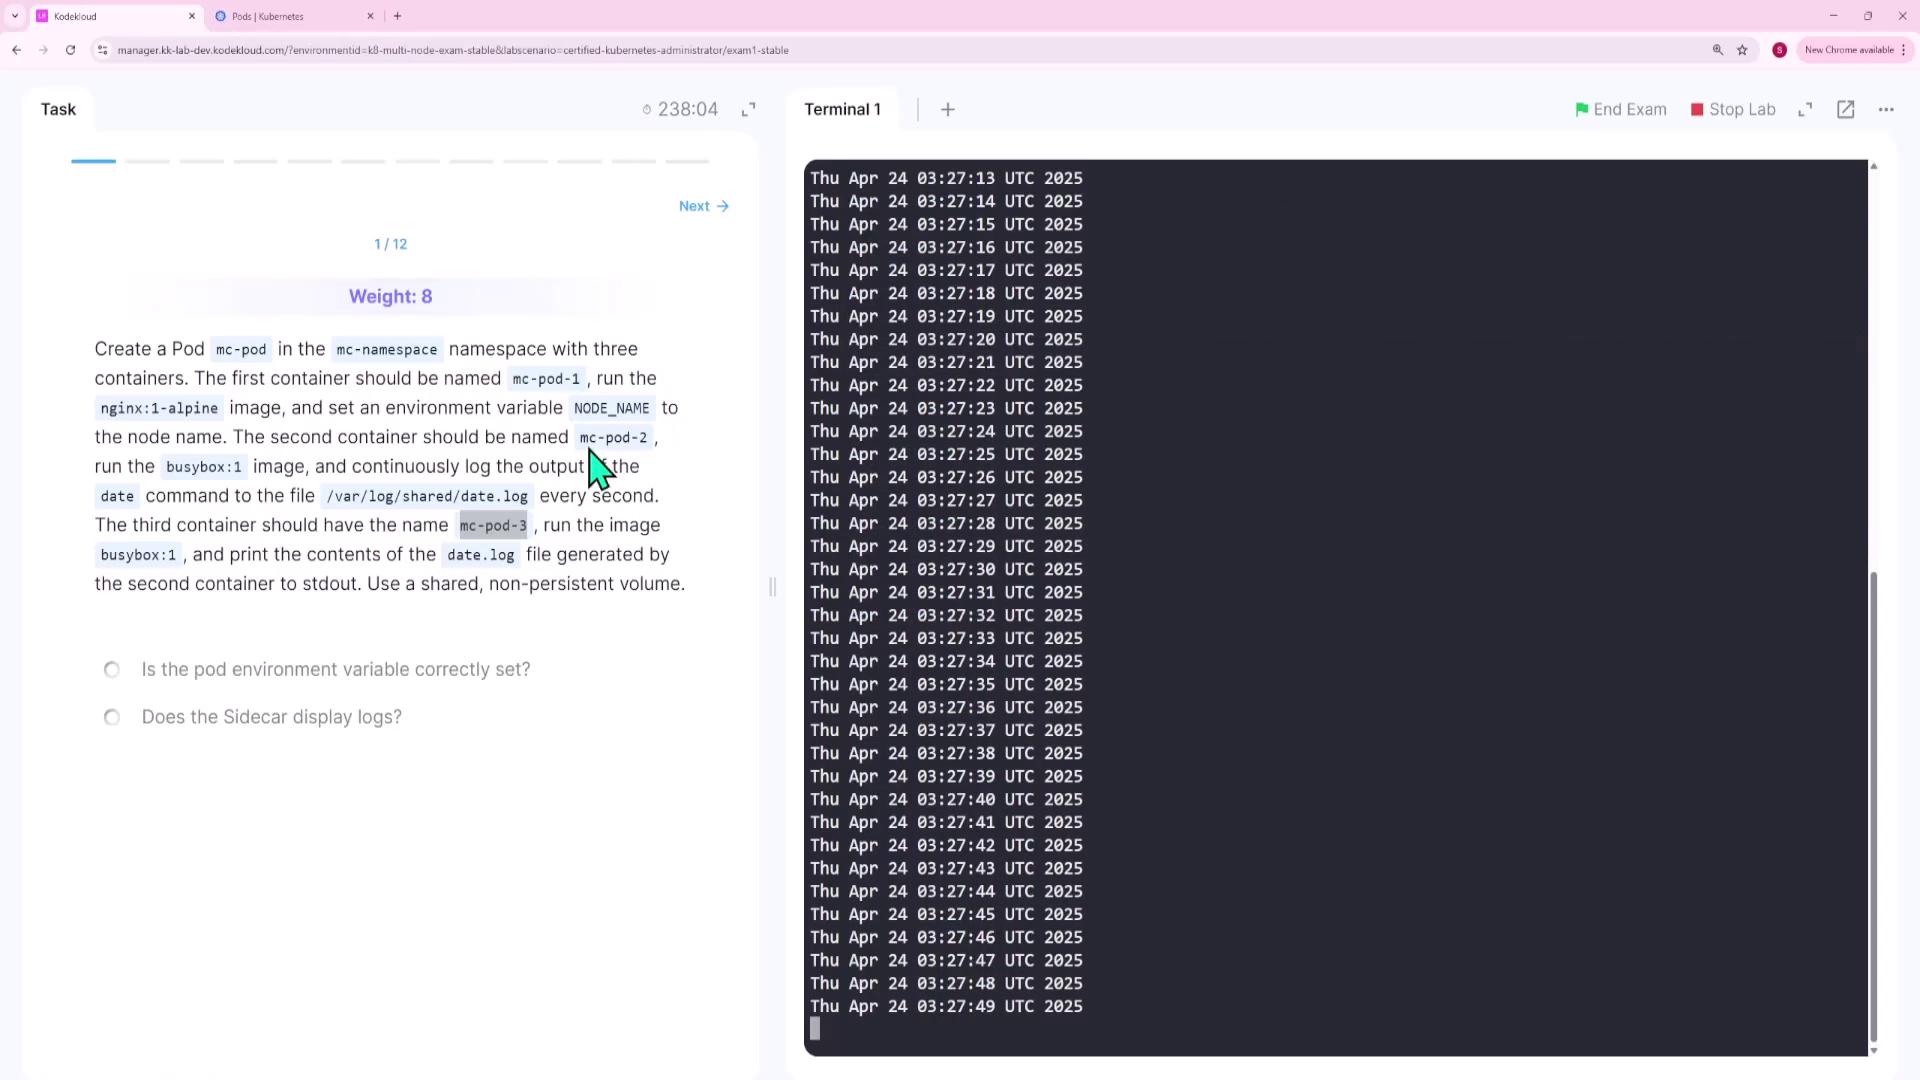
Task: Go to Next question link
Action: pyautogui.click(x=703, y=206)
